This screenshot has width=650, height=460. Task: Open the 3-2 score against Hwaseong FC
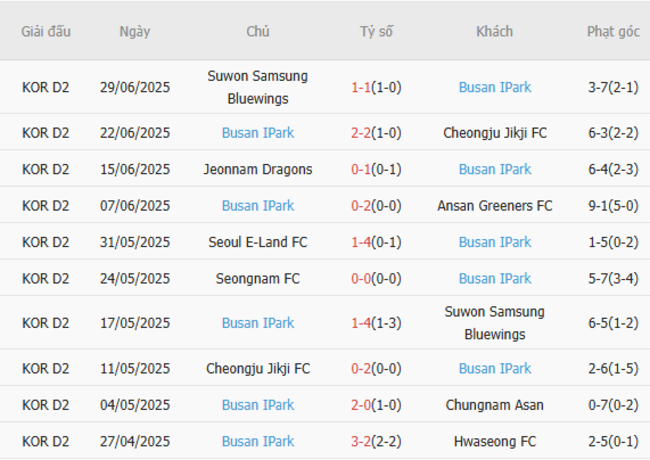(362, 441)
